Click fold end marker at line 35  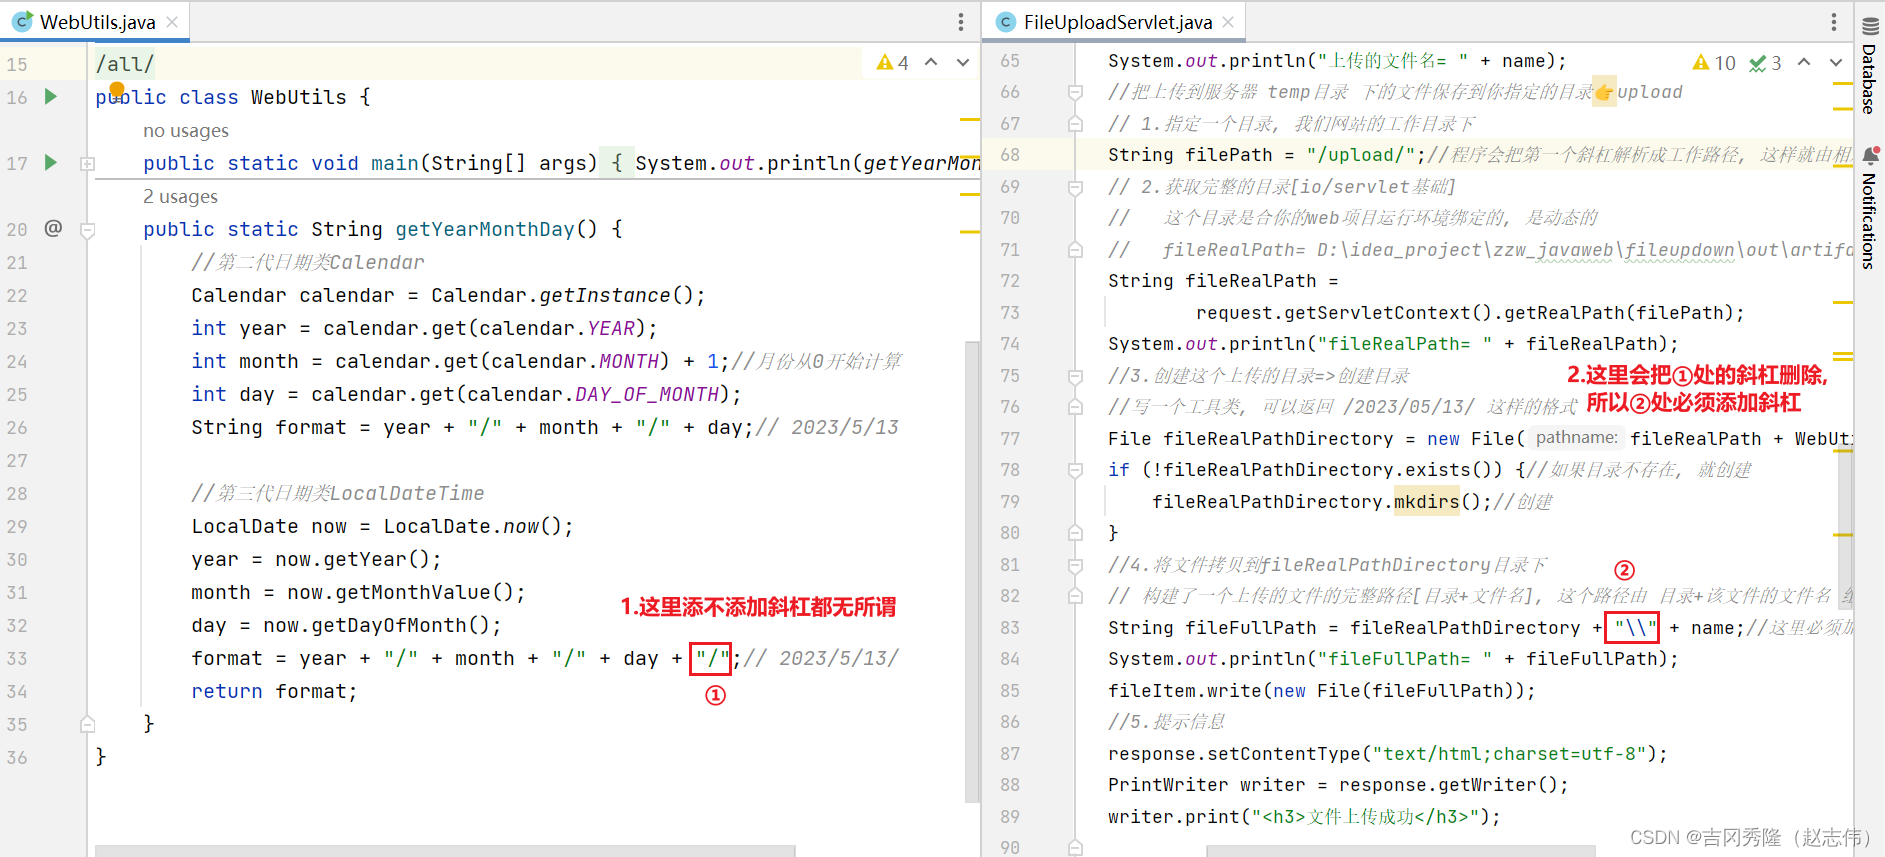87,724
